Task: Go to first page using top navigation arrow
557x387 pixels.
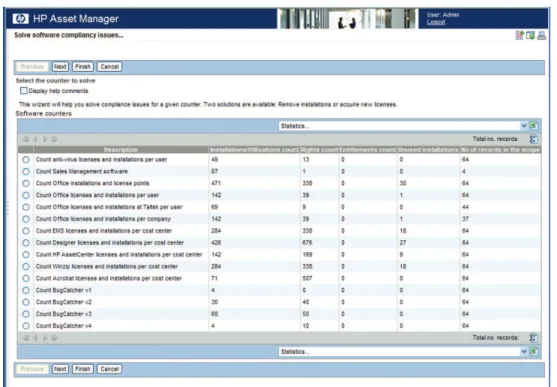Action: [26, 139]
